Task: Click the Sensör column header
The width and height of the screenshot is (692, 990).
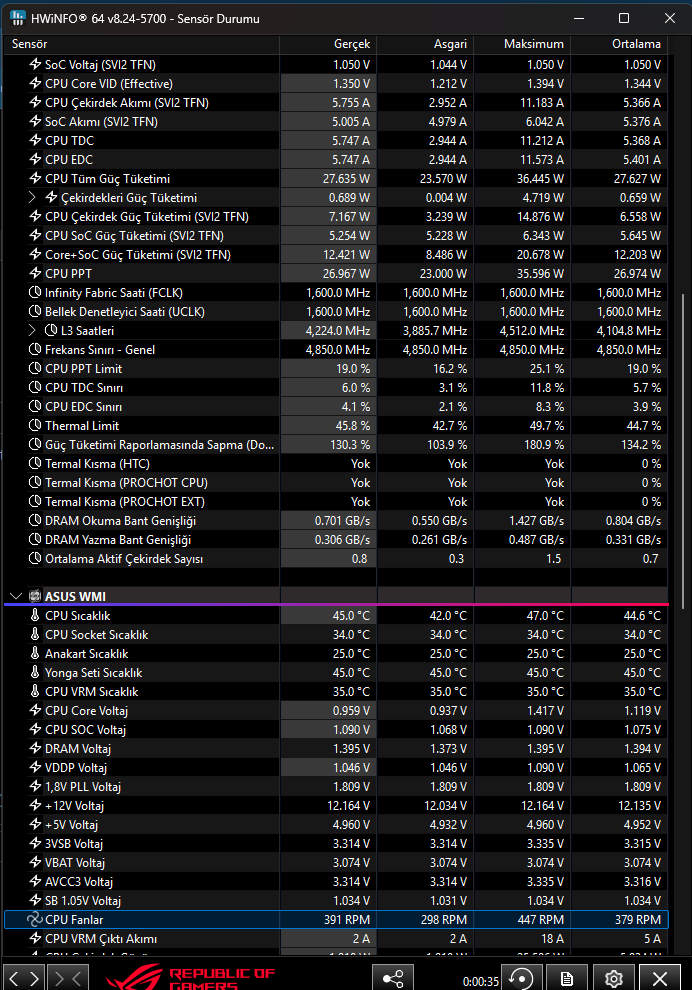Action: pyautogui.click(x=141, y=44)
